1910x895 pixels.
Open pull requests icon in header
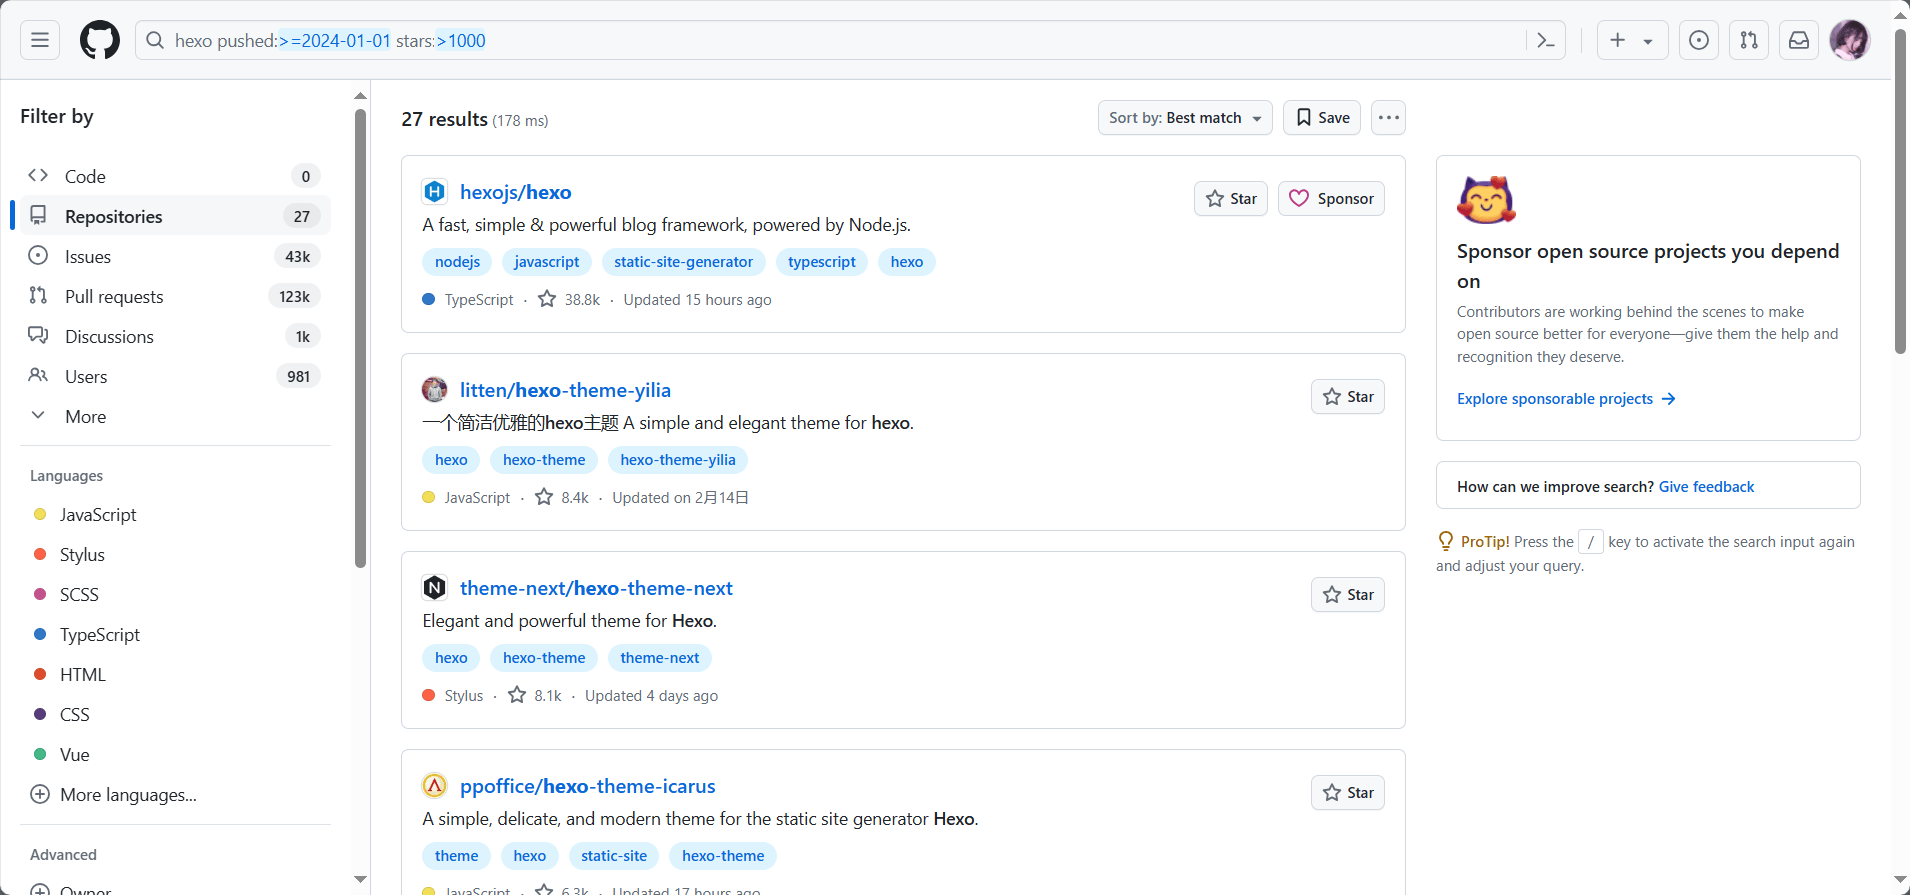click(x=1748, y=40)
